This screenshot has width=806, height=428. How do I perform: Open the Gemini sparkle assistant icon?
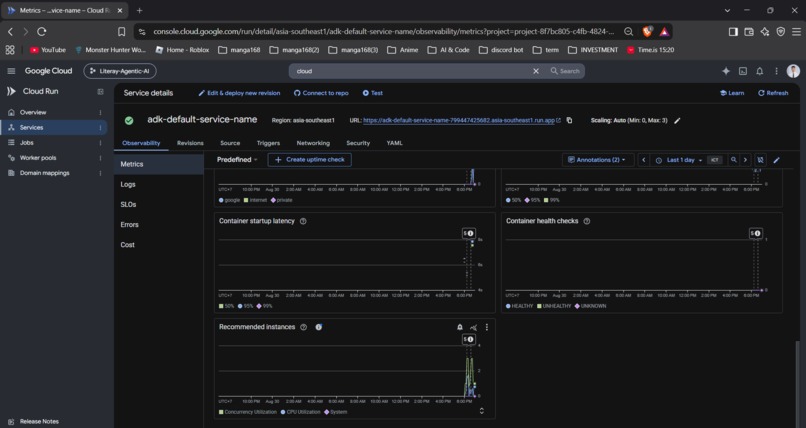tap(726, 71)
